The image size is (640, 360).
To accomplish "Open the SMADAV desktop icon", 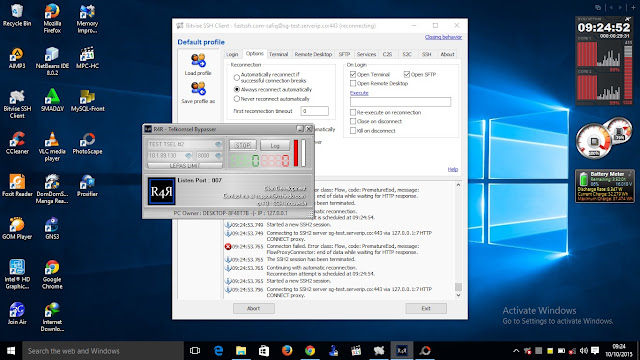I will point(52,100).
